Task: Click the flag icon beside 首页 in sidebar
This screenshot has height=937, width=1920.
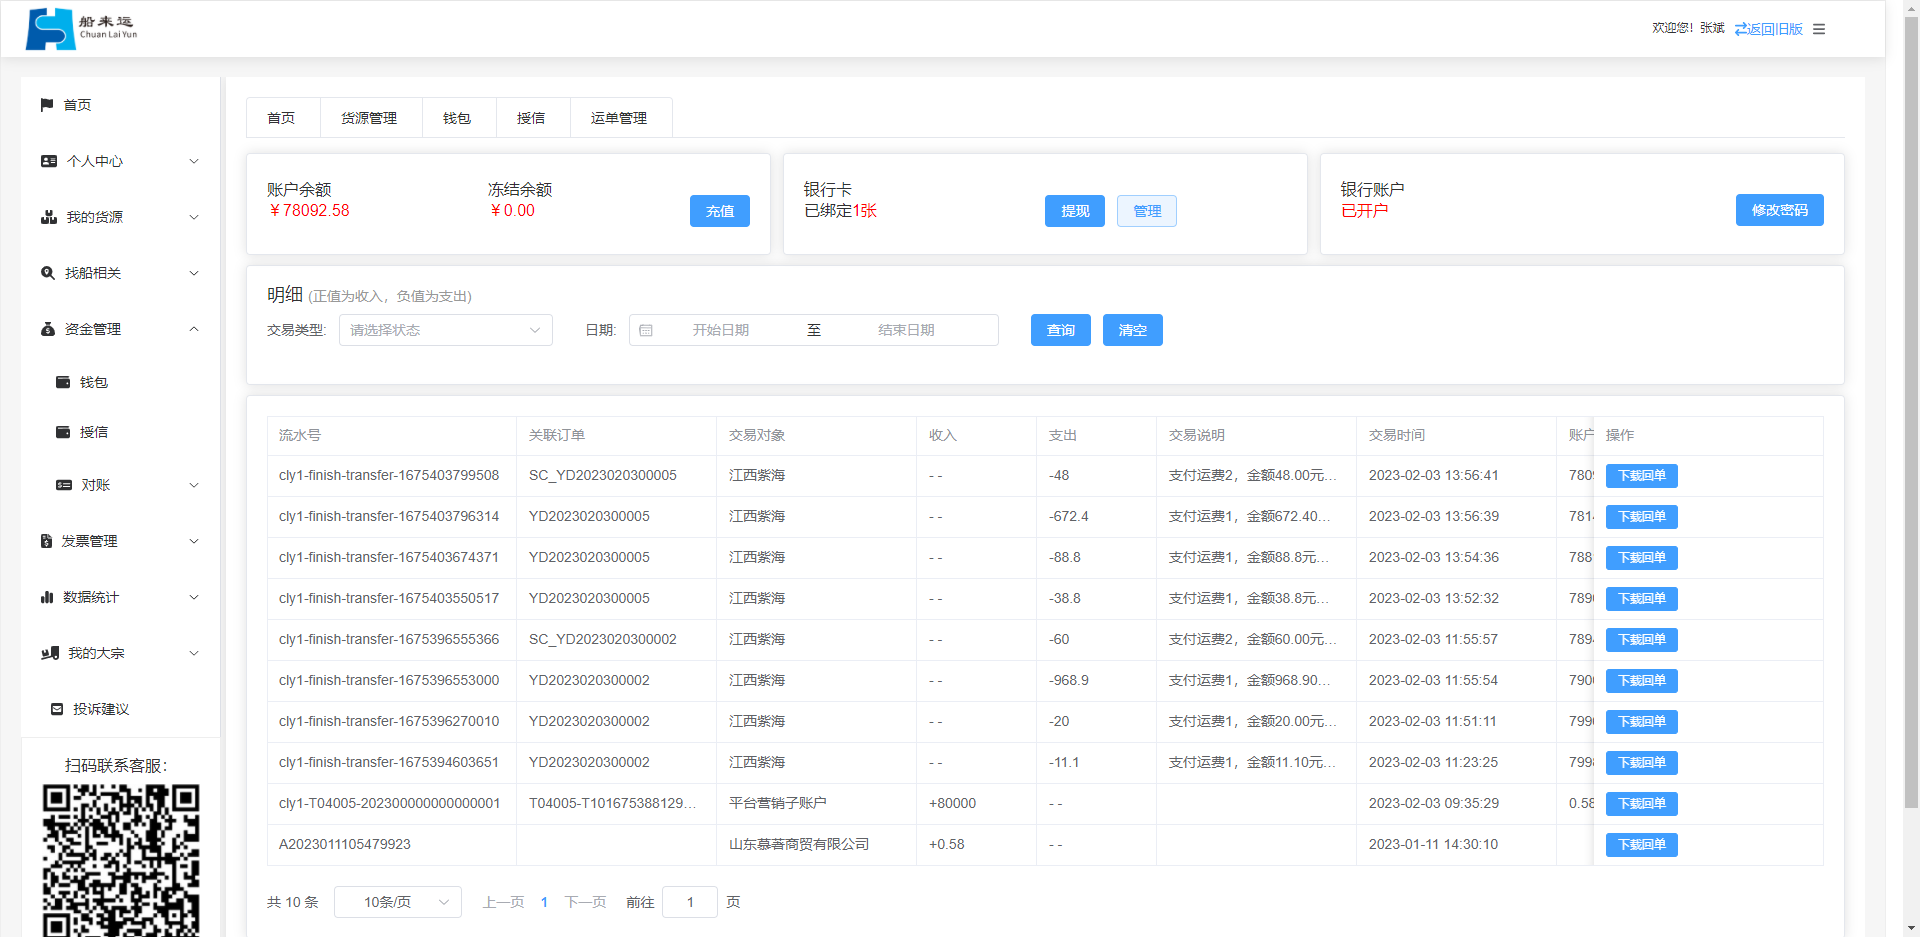Action: coord(47,105)
